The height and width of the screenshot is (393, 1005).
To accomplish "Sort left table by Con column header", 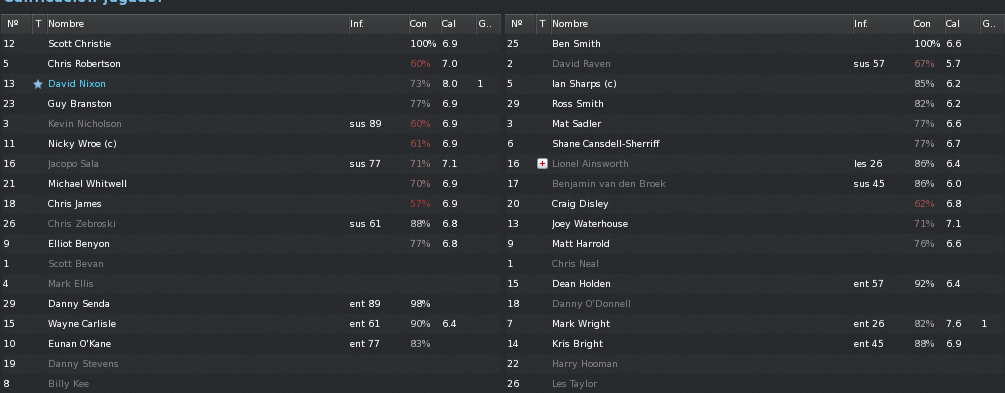I will (x=424, y=24).
